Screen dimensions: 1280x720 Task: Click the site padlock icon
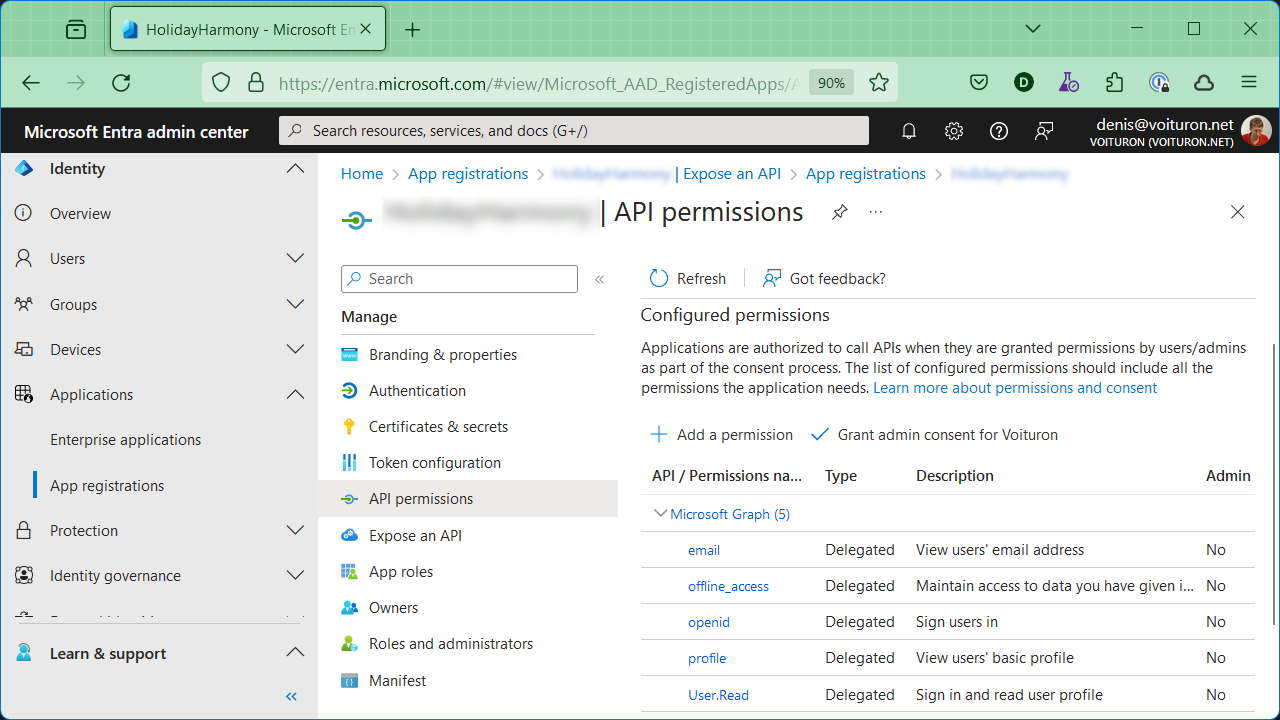tap(256, 83)
